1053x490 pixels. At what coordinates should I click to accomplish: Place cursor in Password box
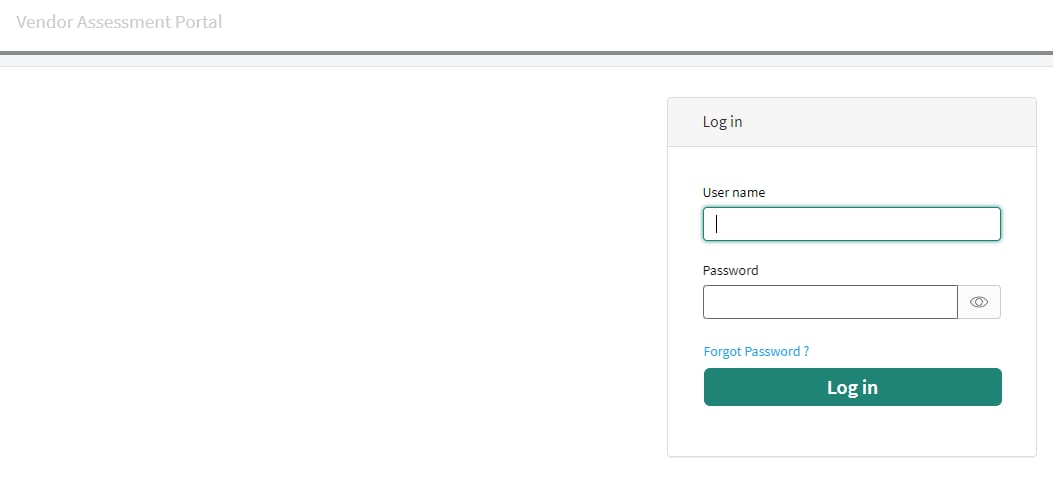830,302
